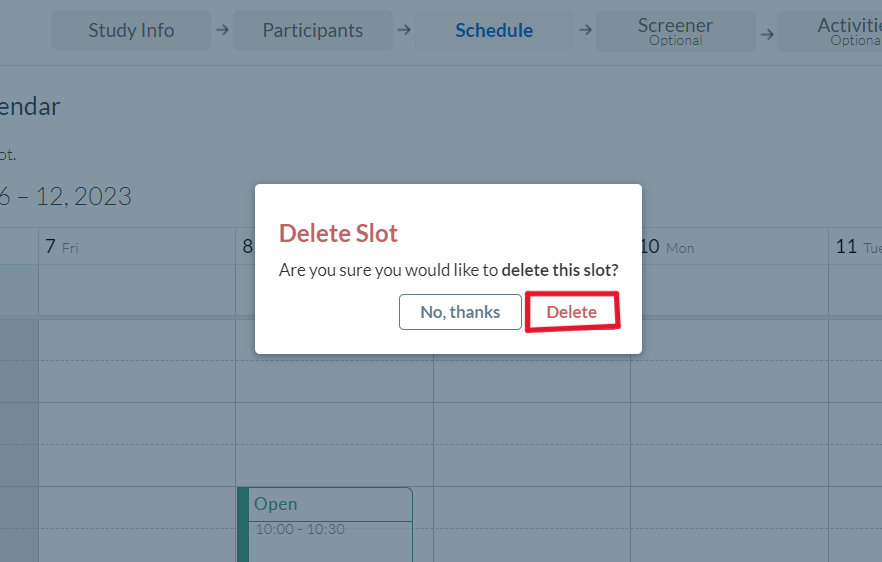
Task: Click arrow between Study Info and Participants
Action: tap(222, 30)
